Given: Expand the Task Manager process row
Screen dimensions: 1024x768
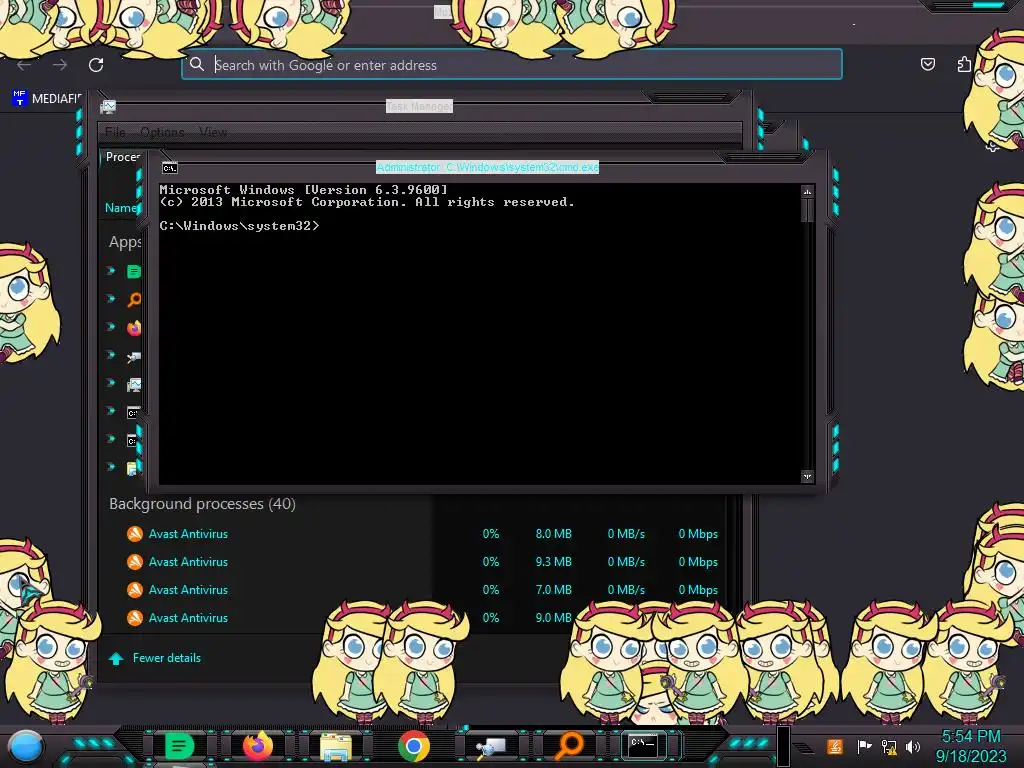Looking at the screenshot, I should tap(111, 383).
